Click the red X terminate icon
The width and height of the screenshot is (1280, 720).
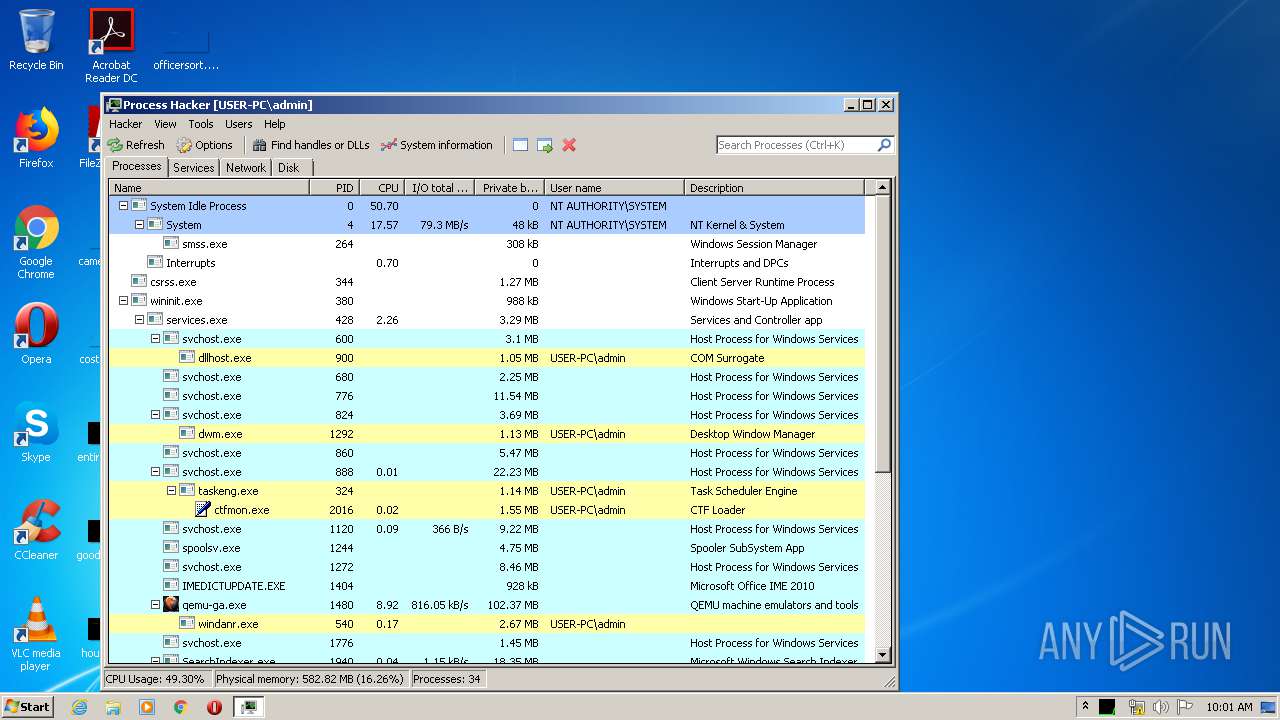[x=569, y=145]
